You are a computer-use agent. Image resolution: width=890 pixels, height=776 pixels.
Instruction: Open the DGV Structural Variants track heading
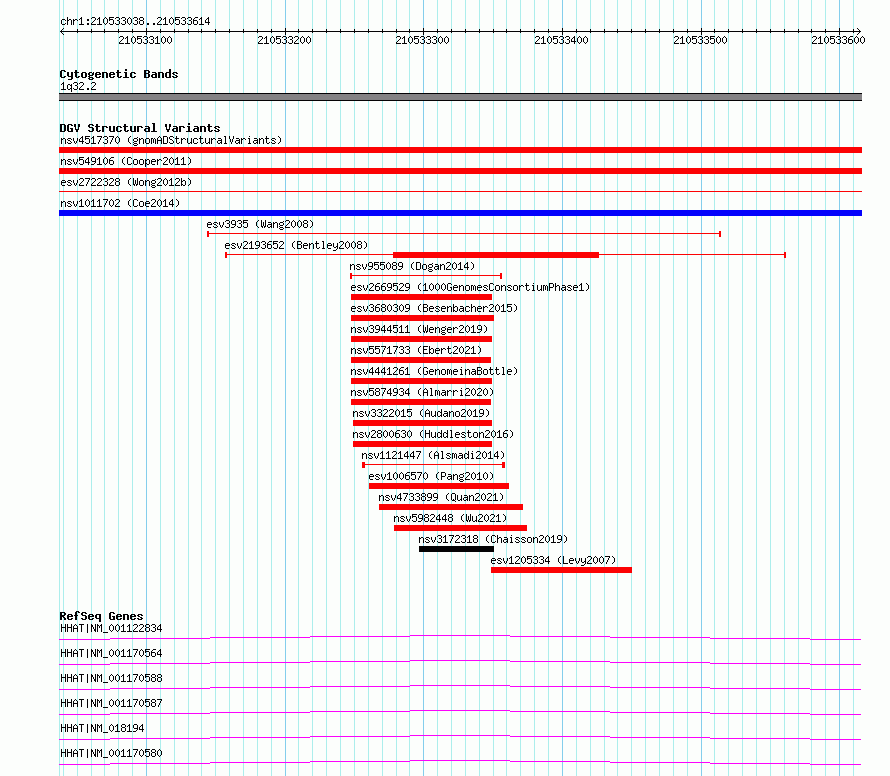click(x=140, y=128)
